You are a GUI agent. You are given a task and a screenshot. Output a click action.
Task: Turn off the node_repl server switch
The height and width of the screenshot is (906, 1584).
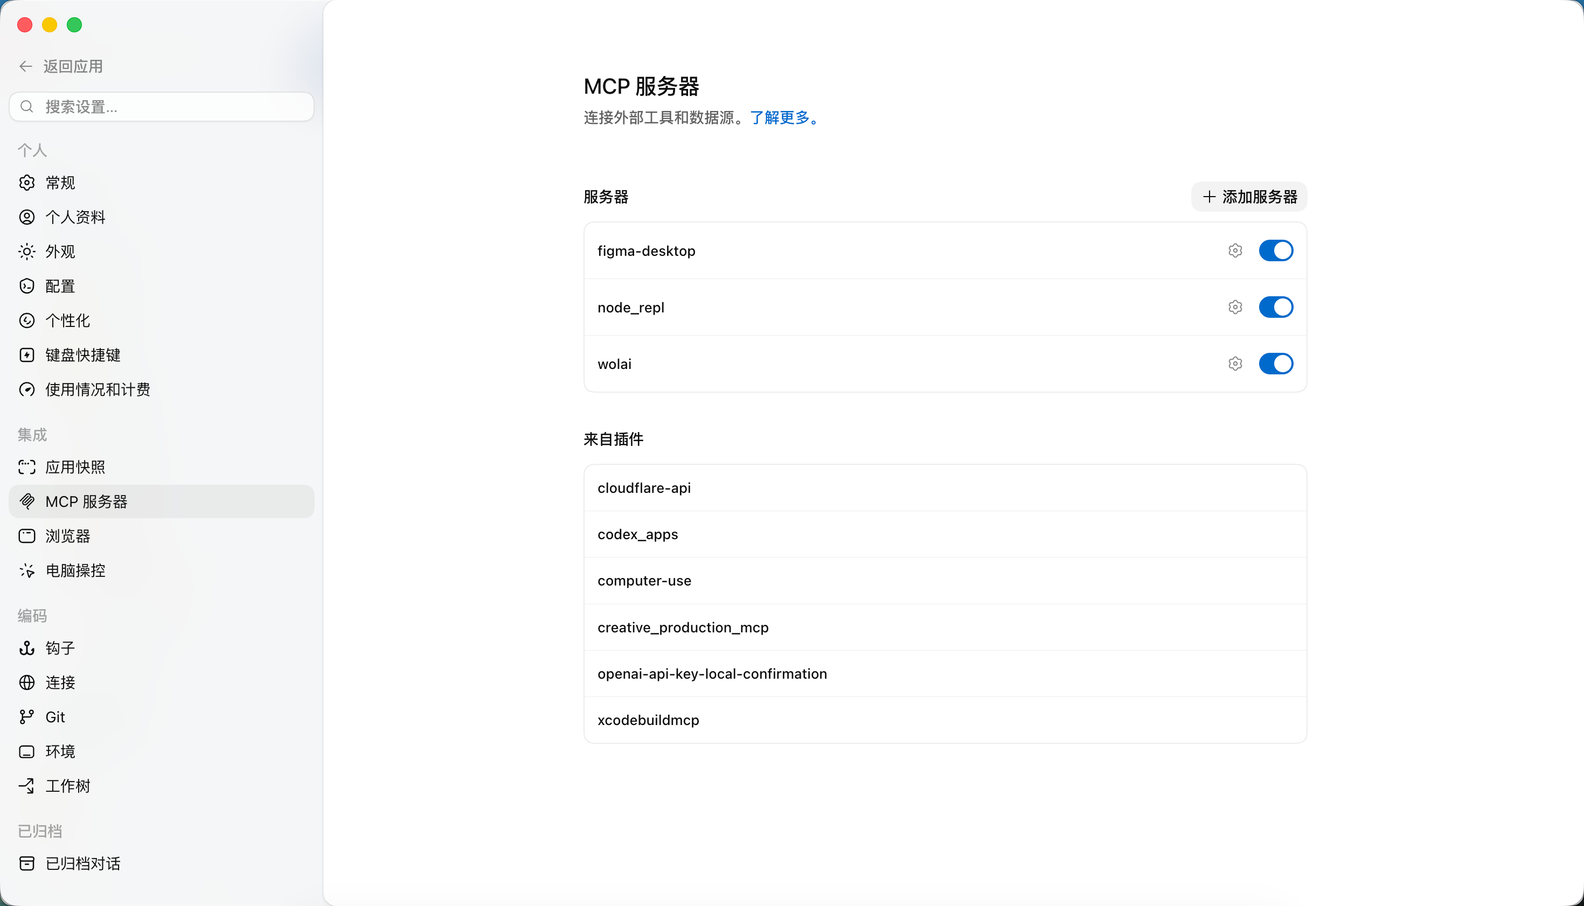tap(1276, 307)
